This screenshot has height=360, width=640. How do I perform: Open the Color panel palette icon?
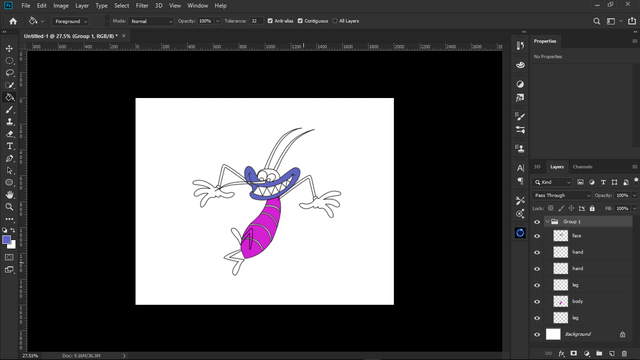click(x=520, y=65)
